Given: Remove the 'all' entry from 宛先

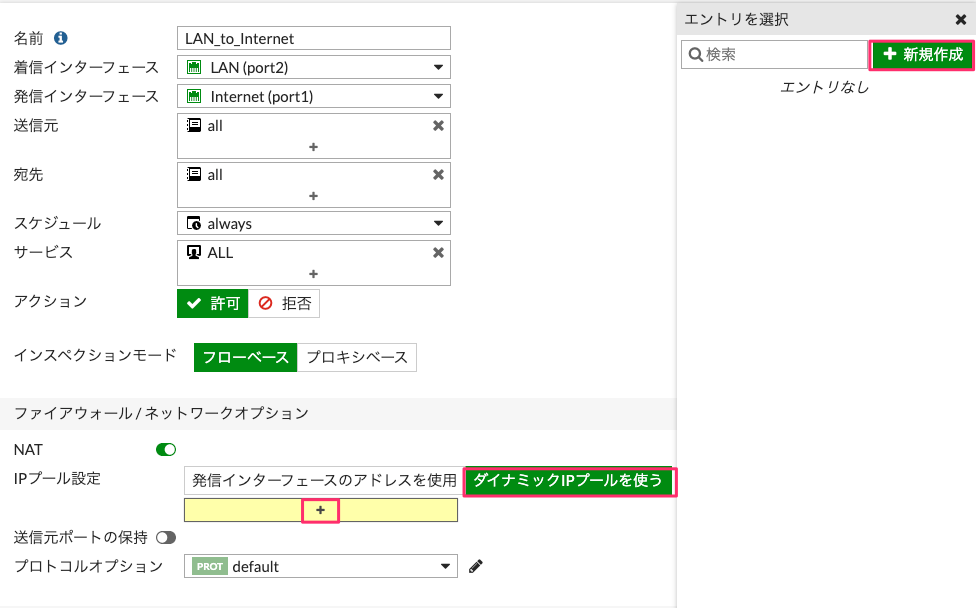Looking at the screenshot, I should pos(438,175).
